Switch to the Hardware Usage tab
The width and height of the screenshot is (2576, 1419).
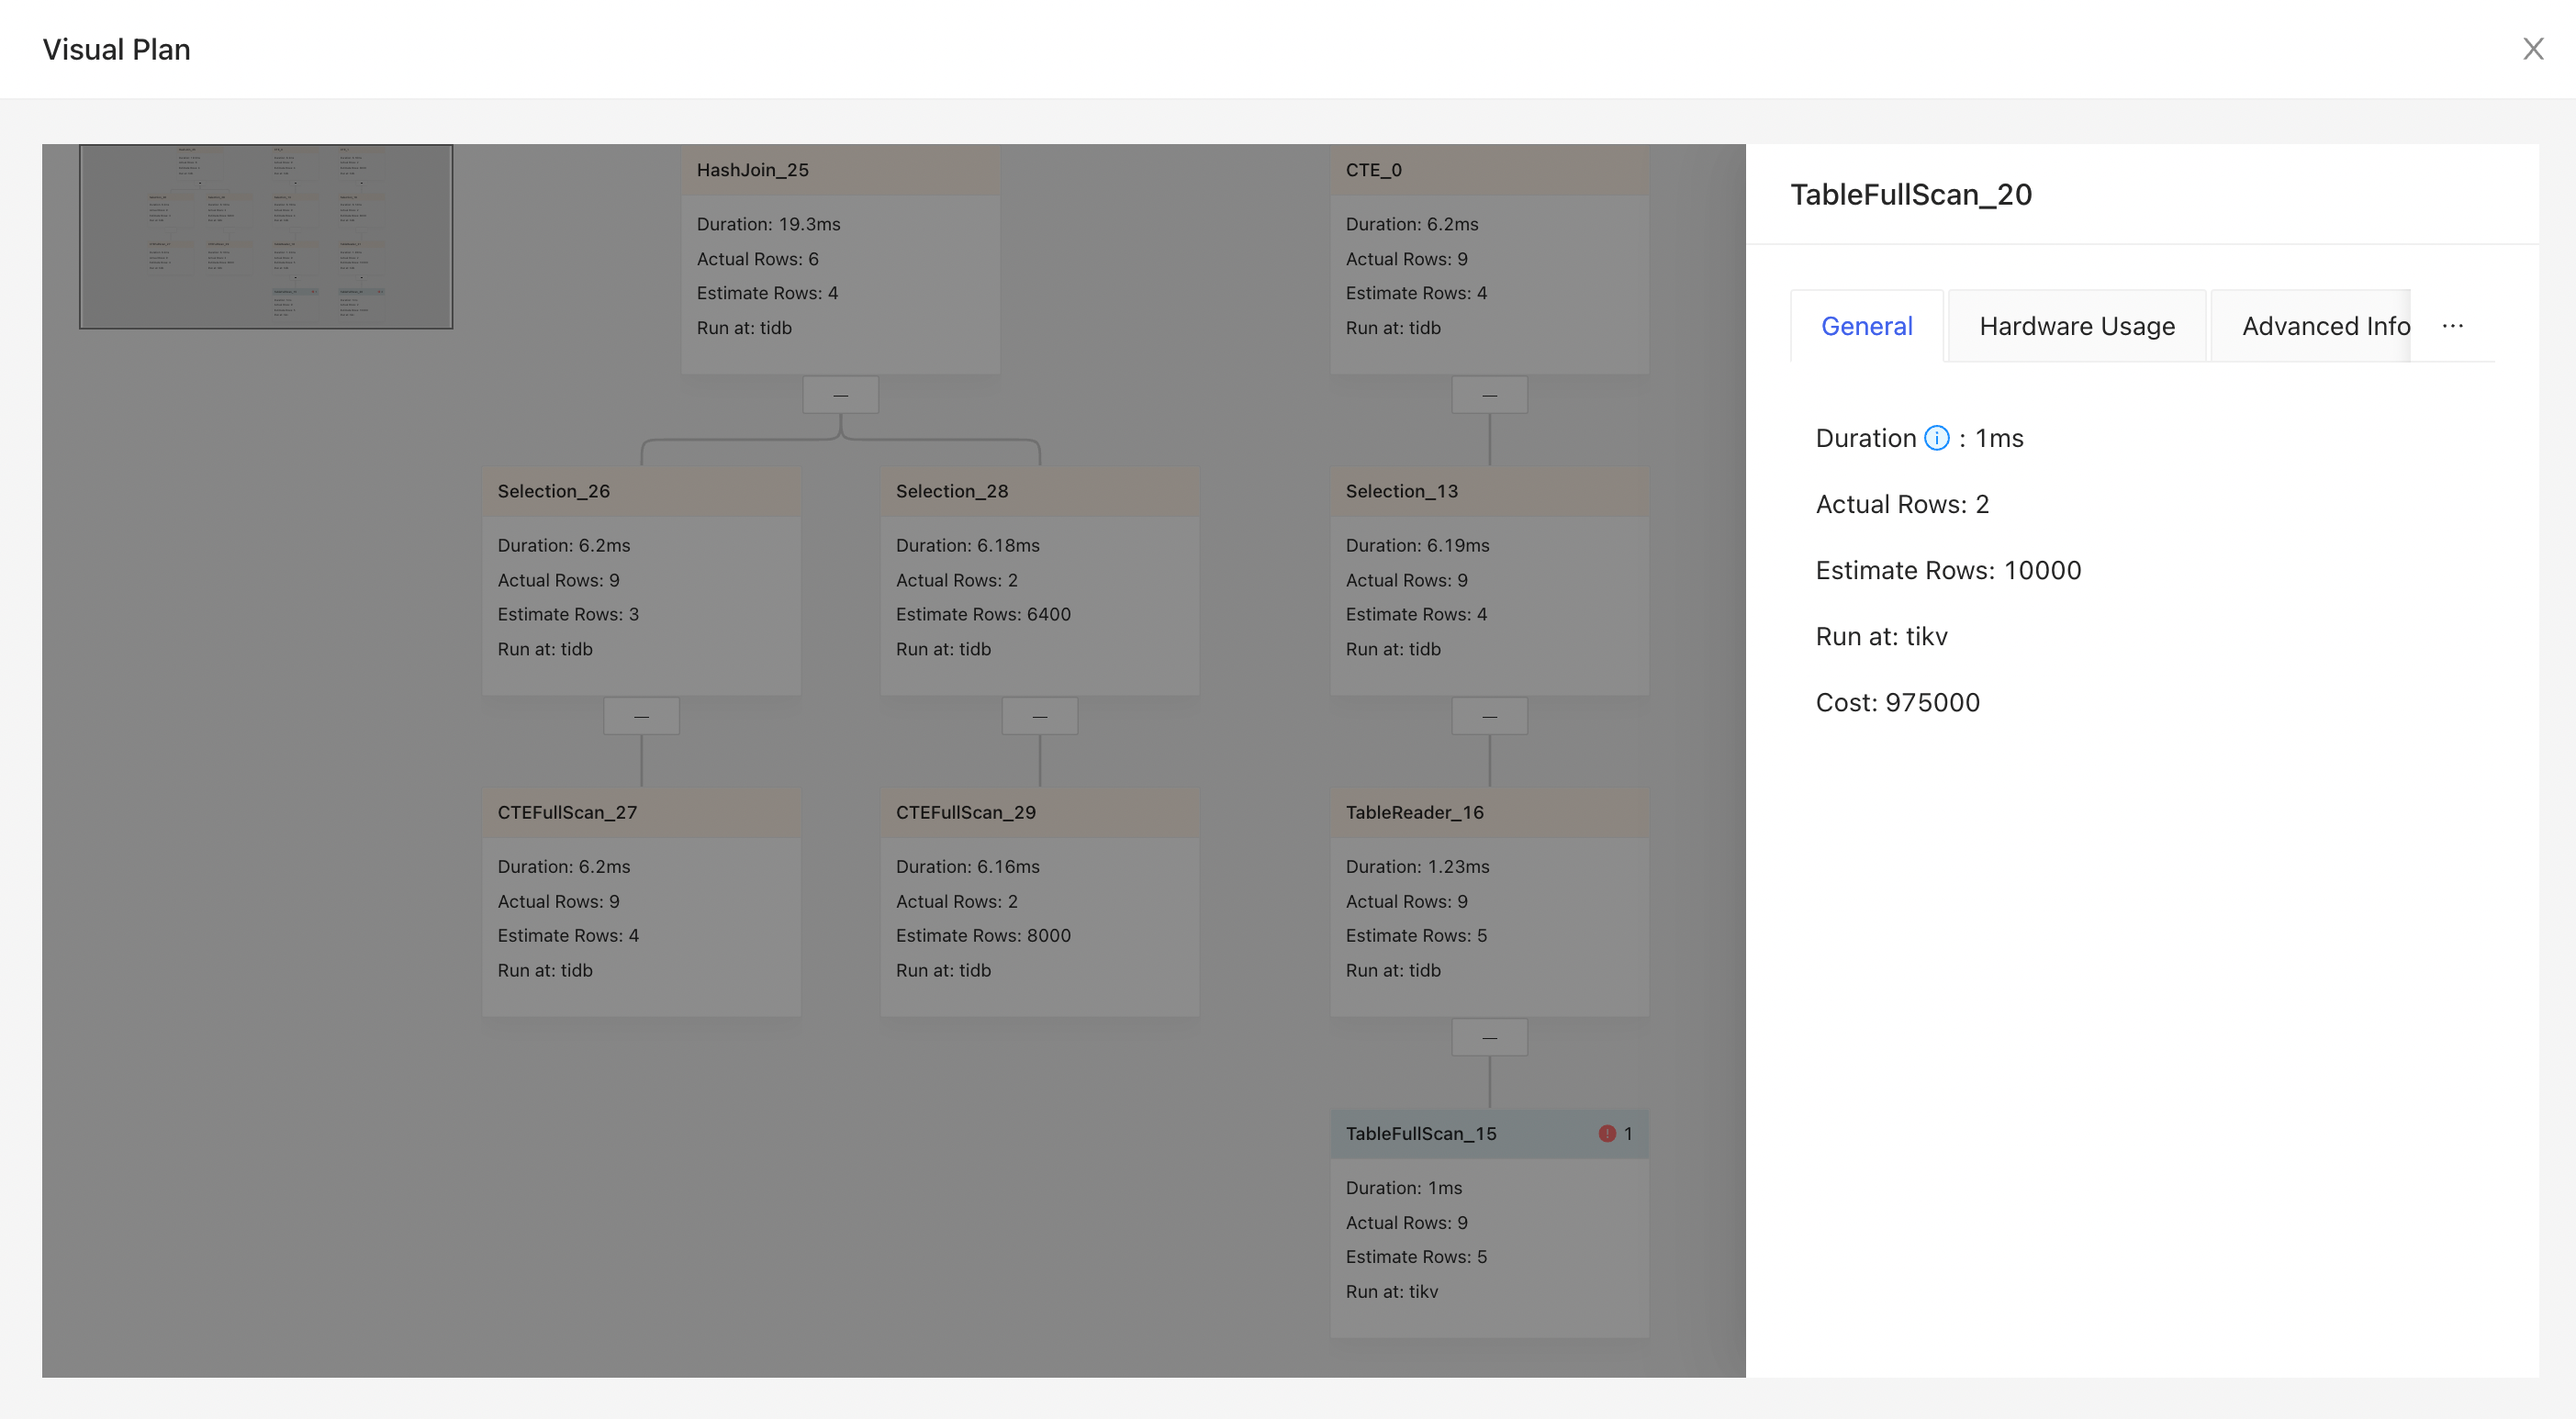point(2076,326)
